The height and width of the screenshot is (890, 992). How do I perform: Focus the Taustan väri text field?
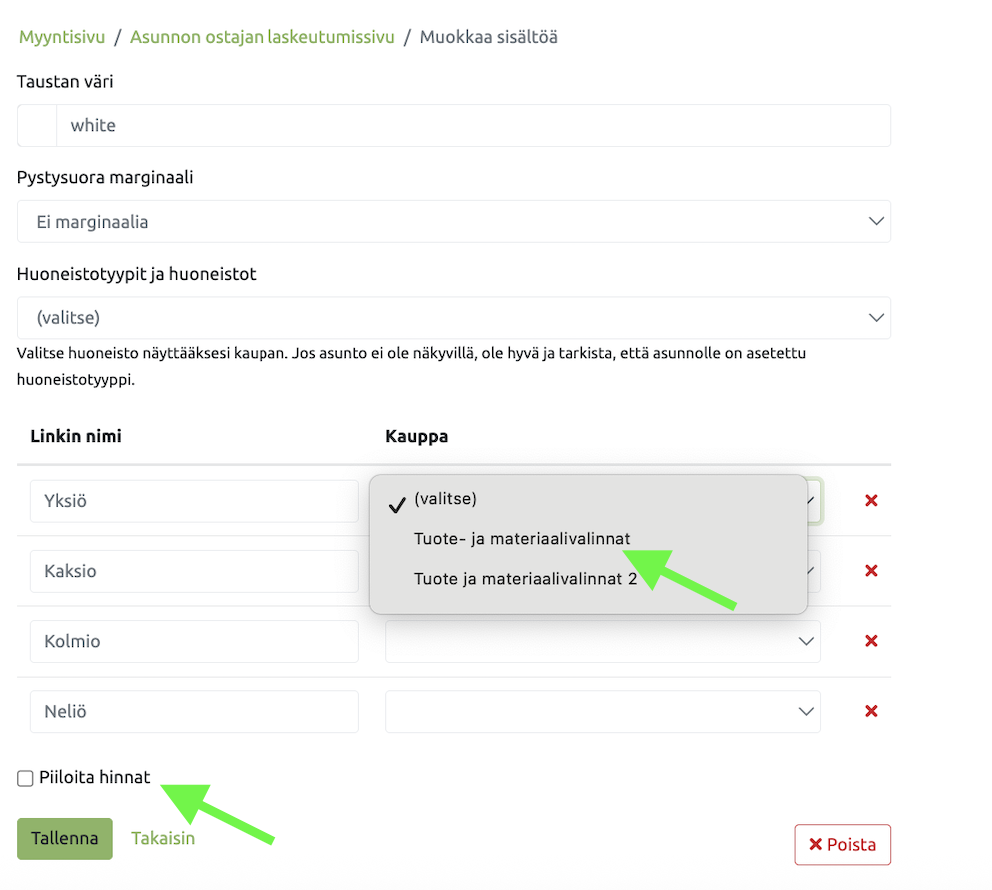click(x=472, y=126)
